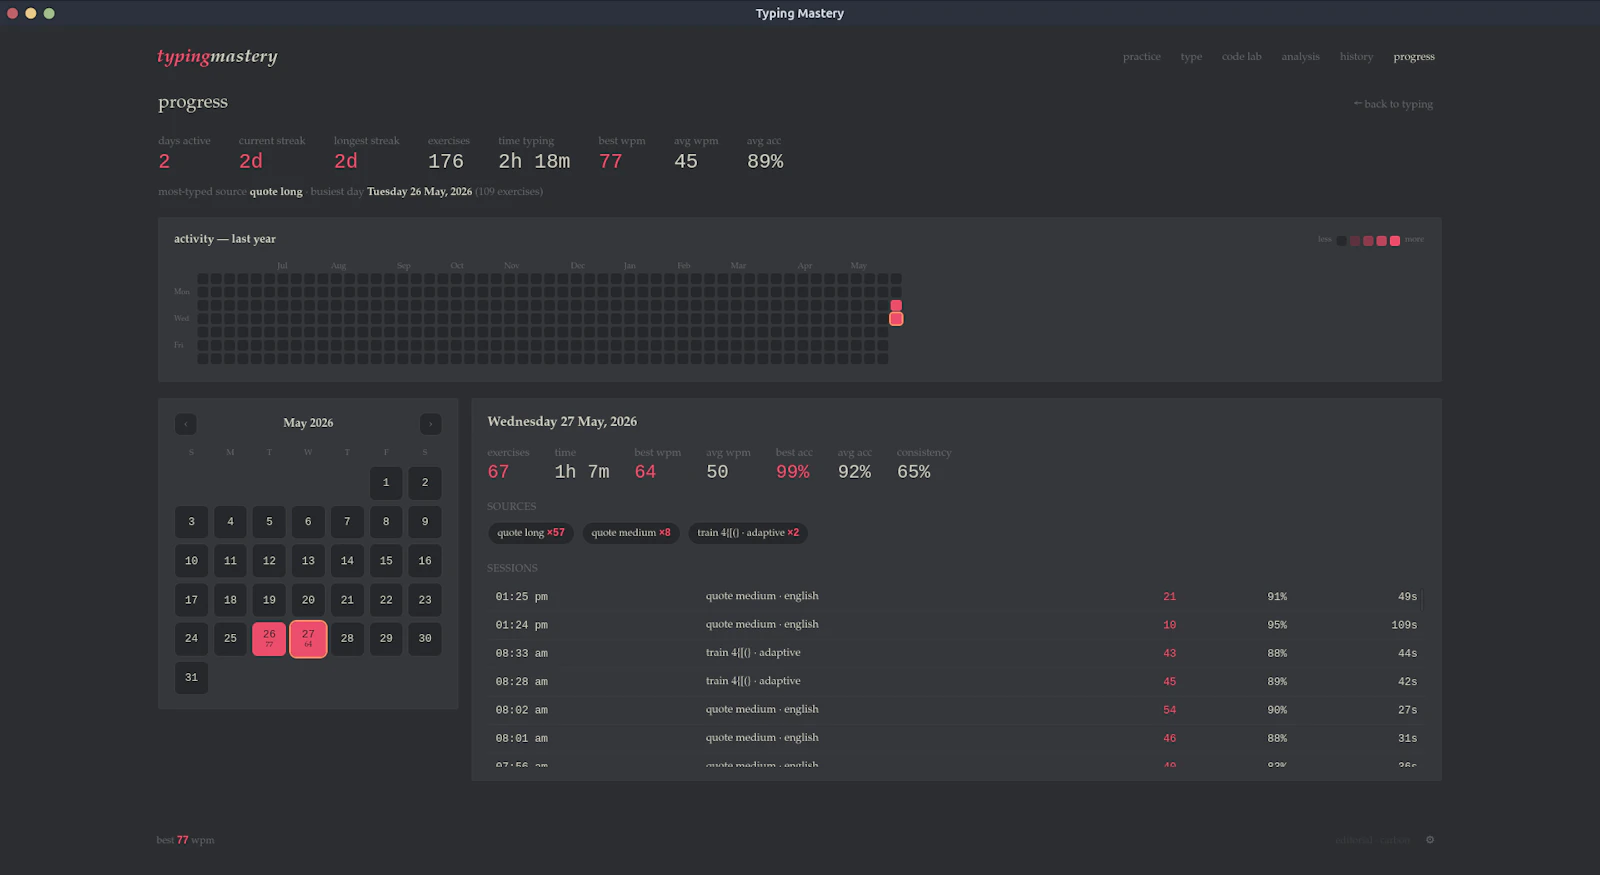Viewport: 1600px width, 875px height.
Task: Select May 28 in the calendar
Action: (347, 638)
